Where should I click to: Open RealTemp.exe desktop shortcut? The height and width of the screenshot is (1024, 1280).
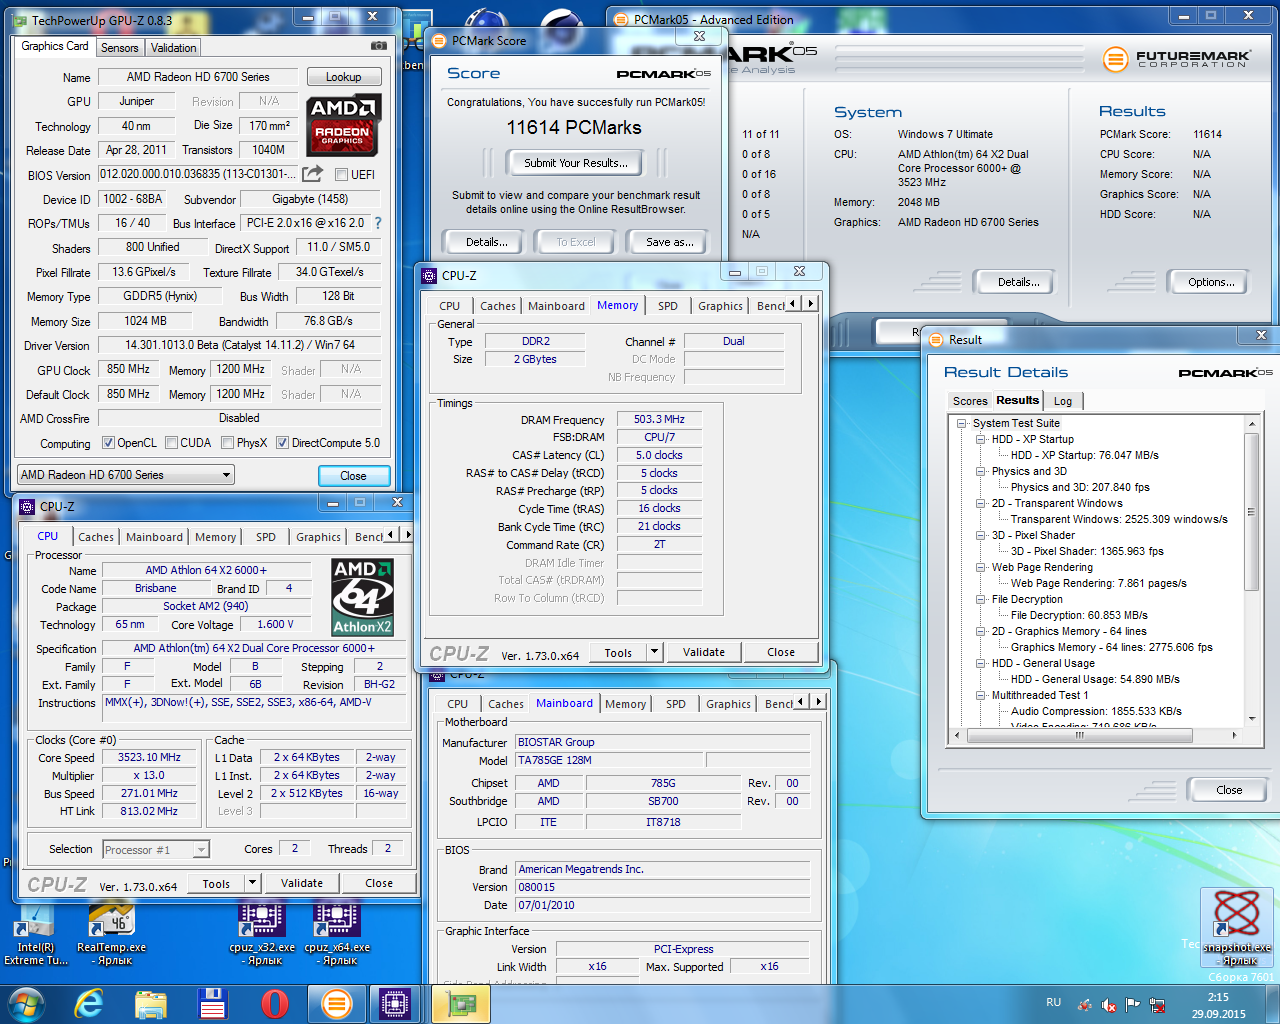click(x=112, y=934)
